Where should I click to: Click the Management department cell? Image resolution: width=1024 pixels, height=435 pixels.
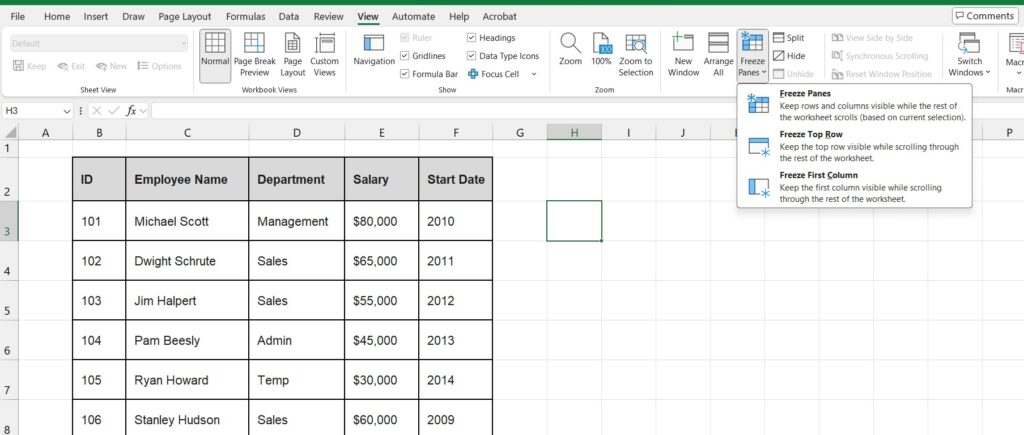tap(296, 221)
